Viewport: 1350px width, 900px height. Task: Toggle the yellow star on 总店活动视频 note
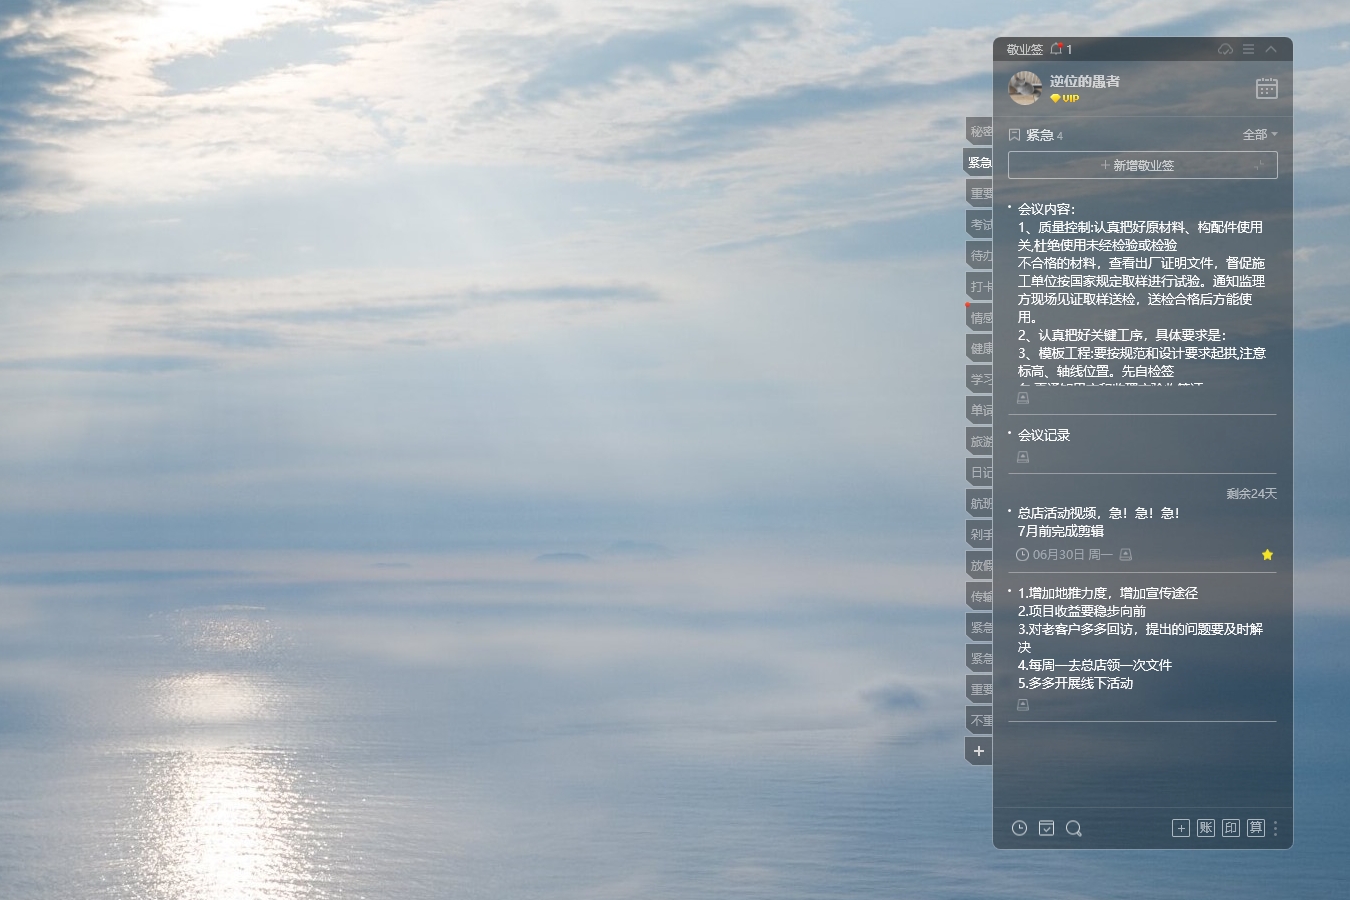tap(1267, 554)
